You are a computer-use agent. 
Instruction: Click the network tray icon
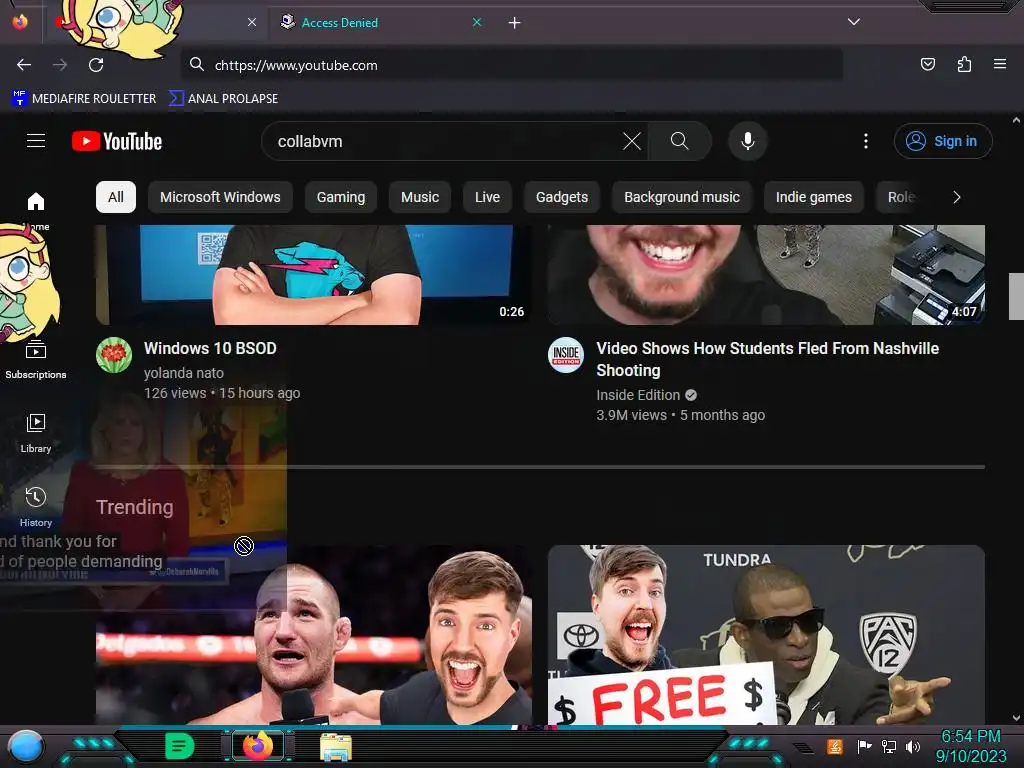[889, 746]
